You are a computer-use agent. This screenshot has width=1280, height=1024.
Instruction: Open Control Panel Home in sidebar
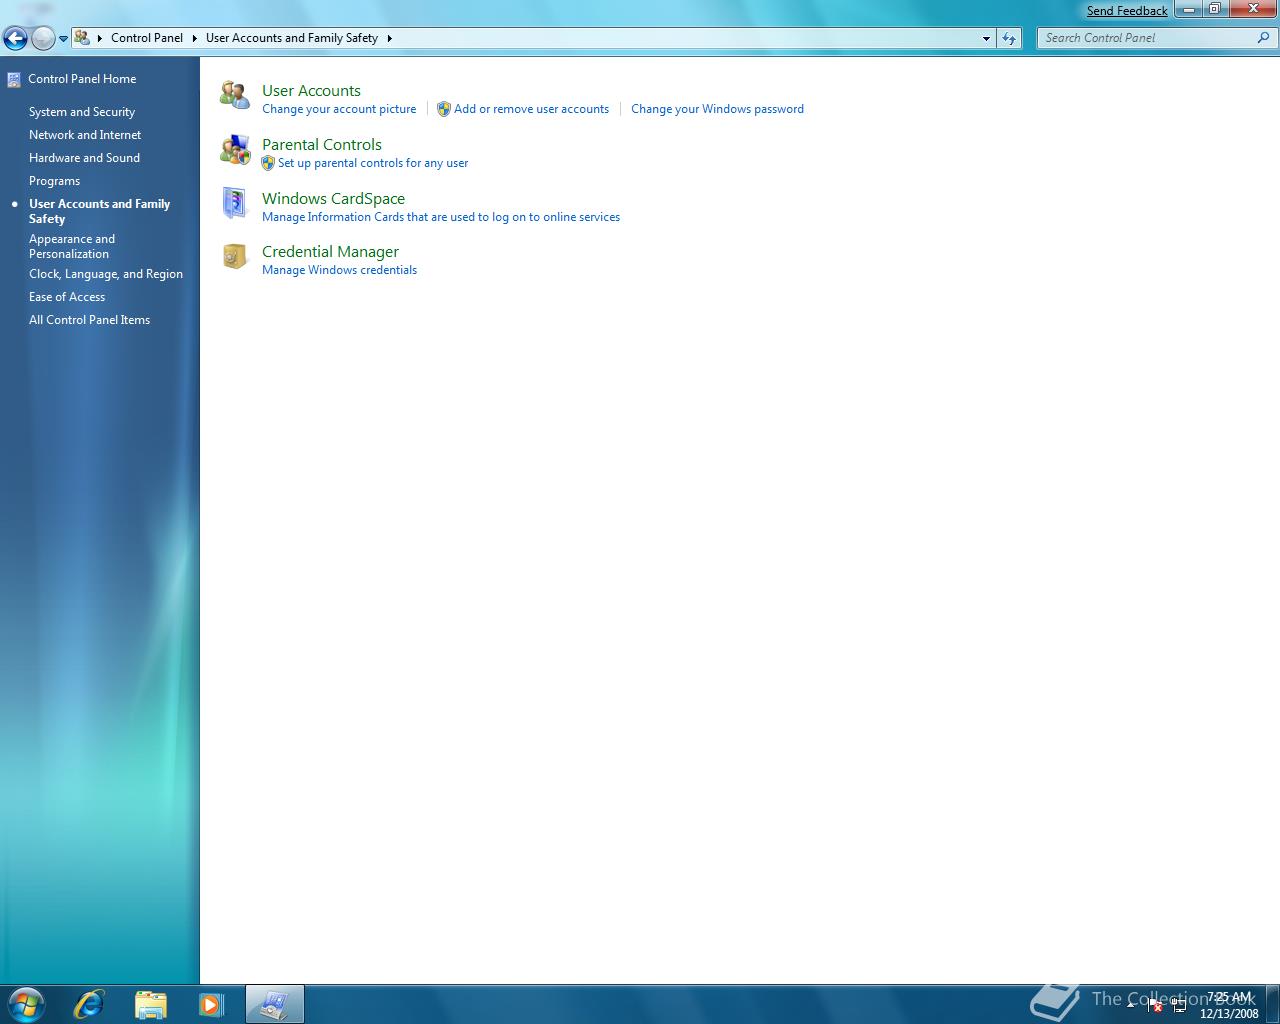click(x=82, y=79)
